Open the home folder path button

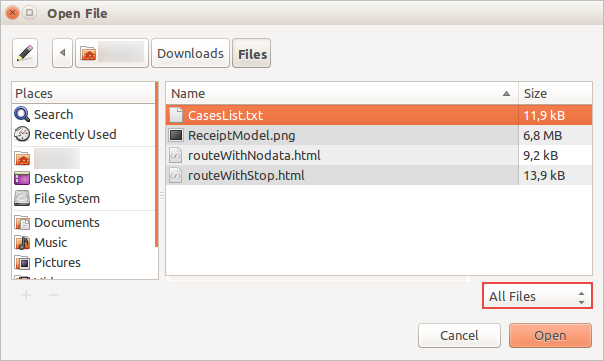point(112,53)
